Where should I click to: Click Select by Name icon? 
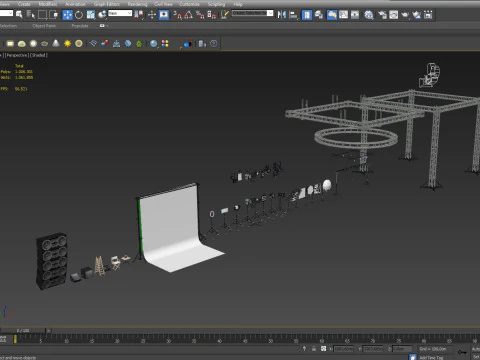(31, 14)
